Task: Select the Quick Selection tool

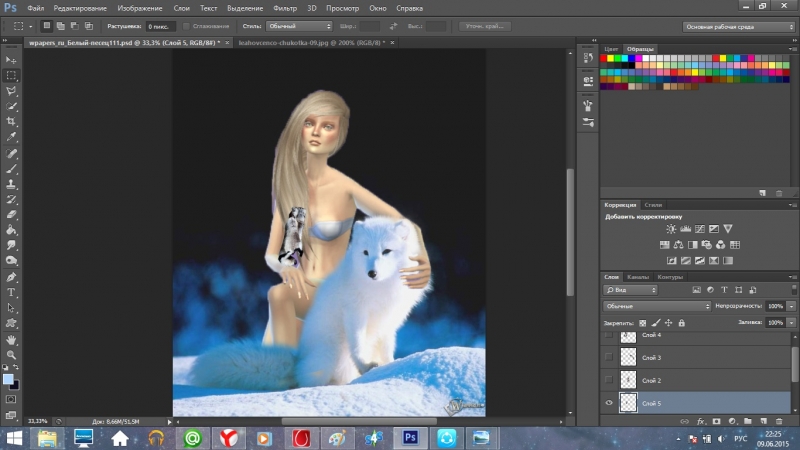Action: [x=11, y=106]
